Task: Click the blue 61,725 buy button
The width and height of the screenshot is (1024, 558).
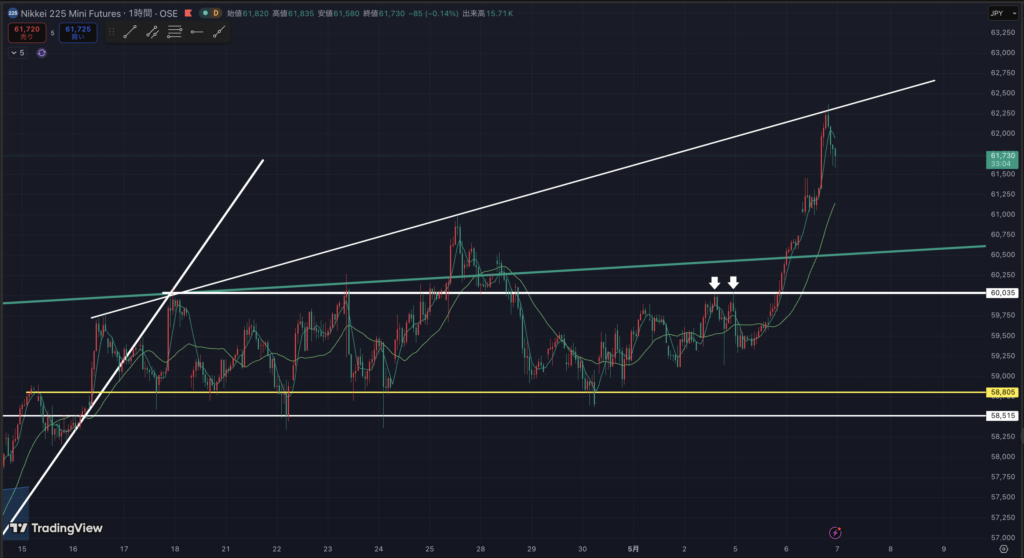Action: (x=78, y=32)
